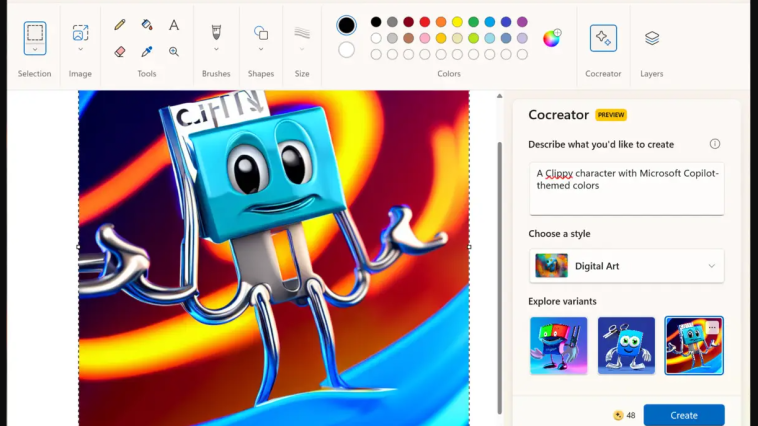The image size is (758, 426).
Task: Select the secondary white color circle
Action: tap(346, 50)
